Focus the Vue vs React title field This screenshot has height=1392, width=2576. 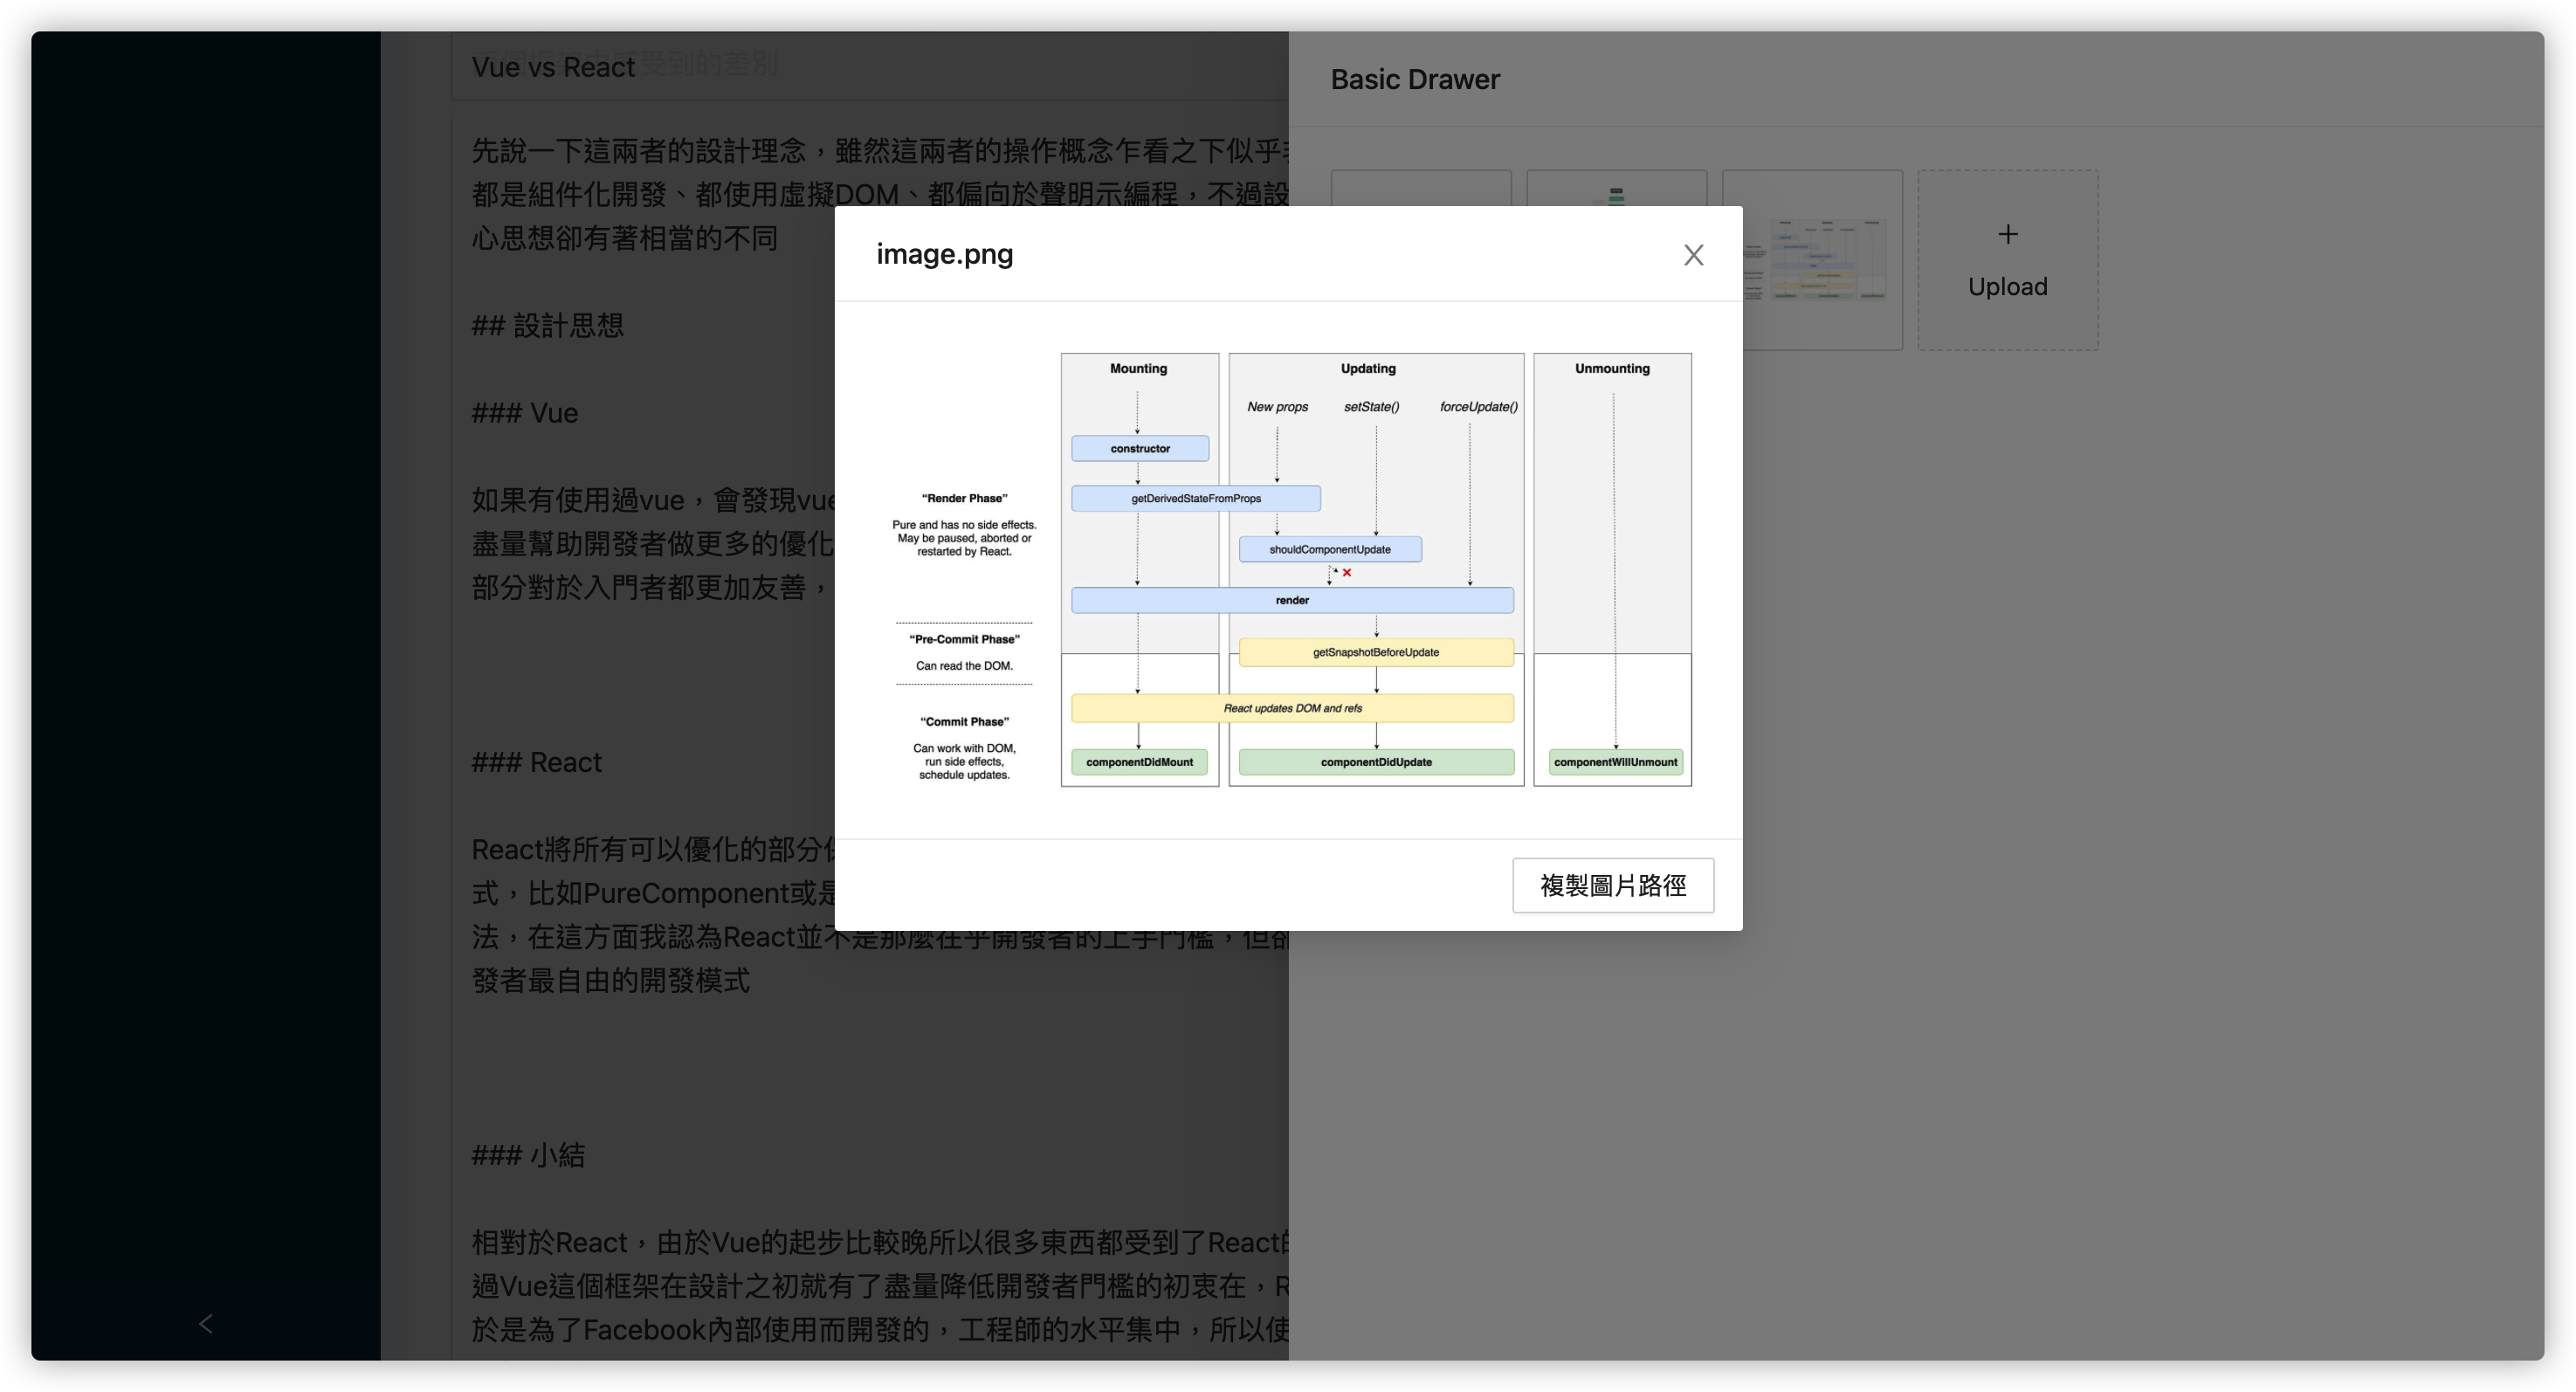[552, 67]
